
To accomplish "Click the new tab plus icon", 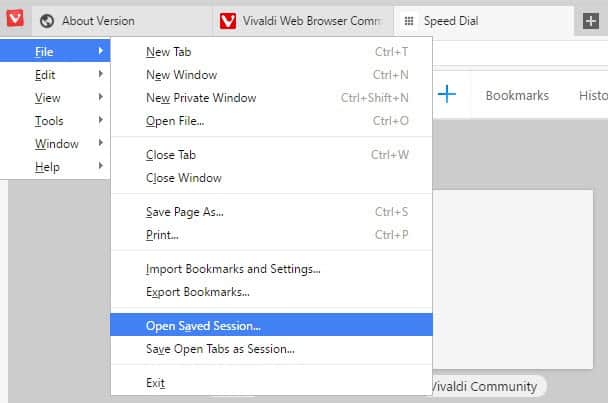I will [x=590, y=21].
